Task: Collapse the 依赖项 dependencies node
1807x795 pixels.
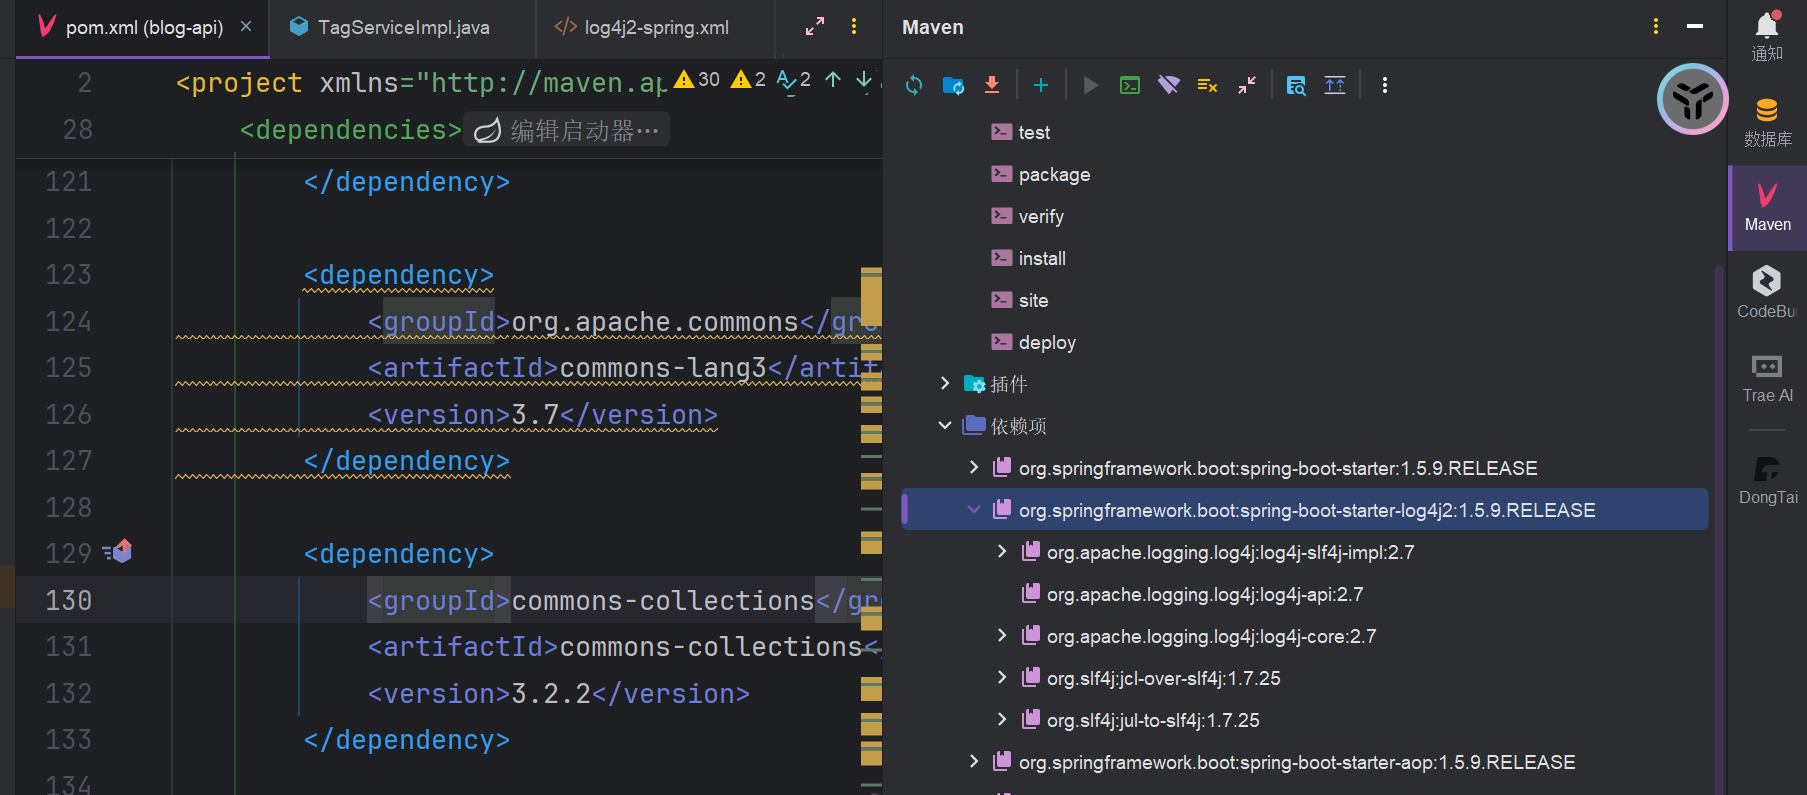Action: pos(945,426)
